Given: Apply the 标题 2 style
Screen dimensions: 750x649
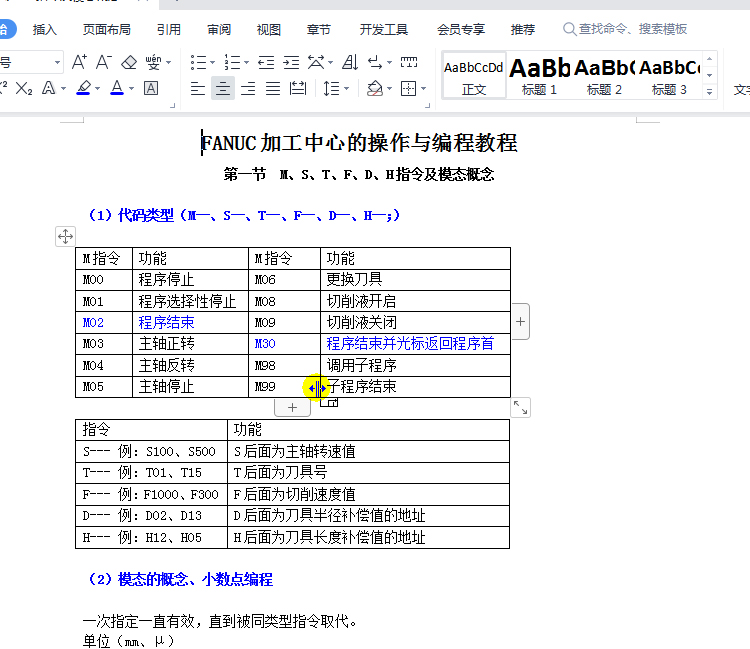Looking at the screenshot, I should pyautogui.click(x=604, y=76).
